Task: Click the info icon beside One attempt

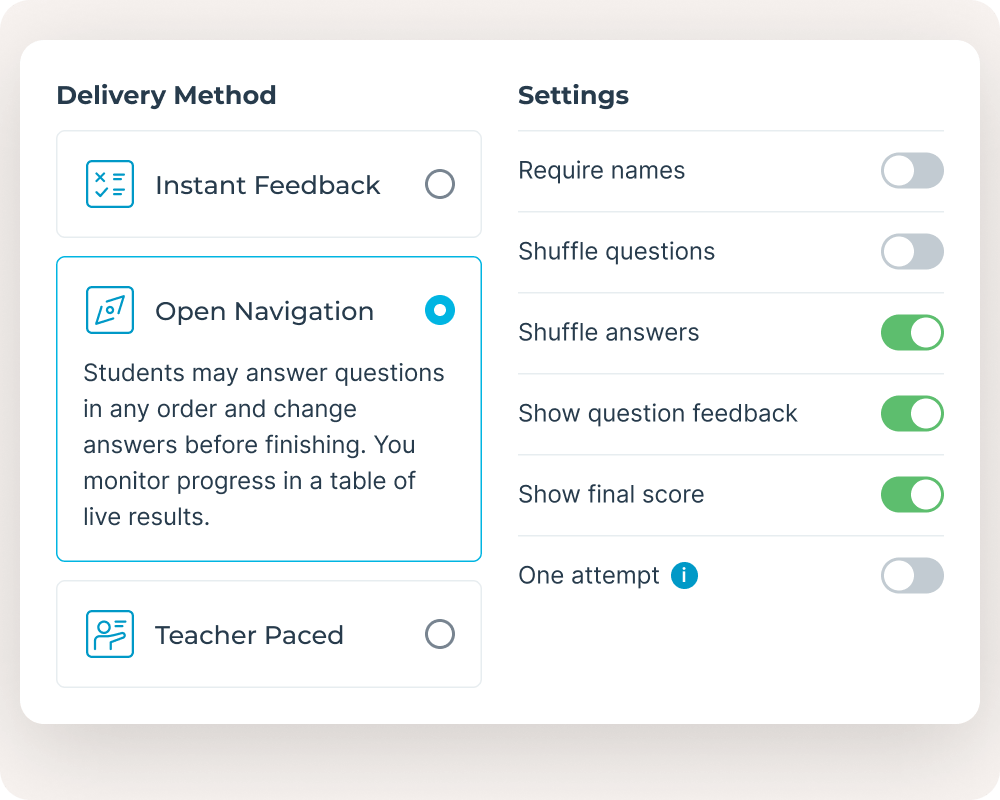Action: [684, 576]
